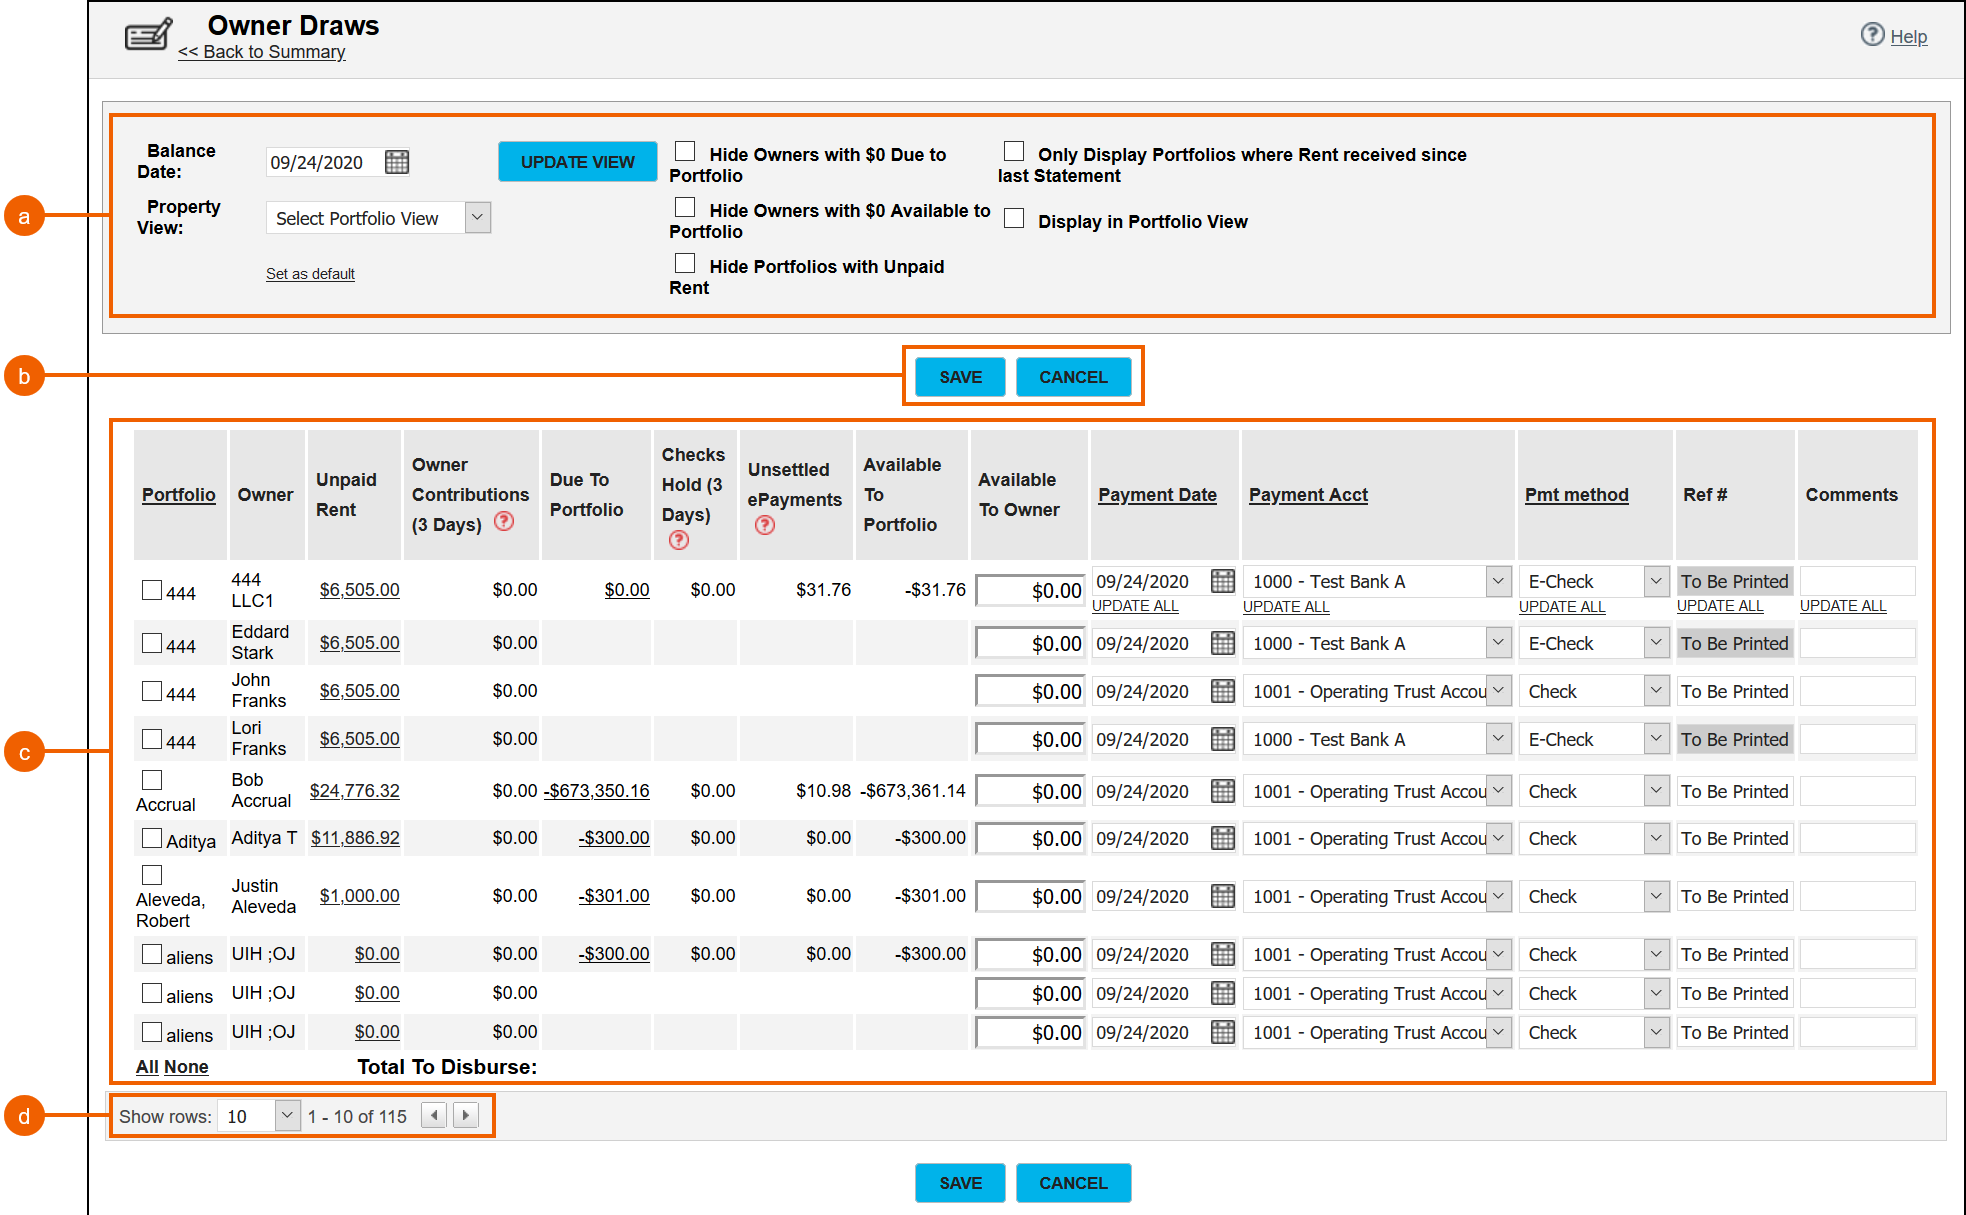Click the Help question mark icon
1966x1215 pixels.
[x=1872, y=35]
